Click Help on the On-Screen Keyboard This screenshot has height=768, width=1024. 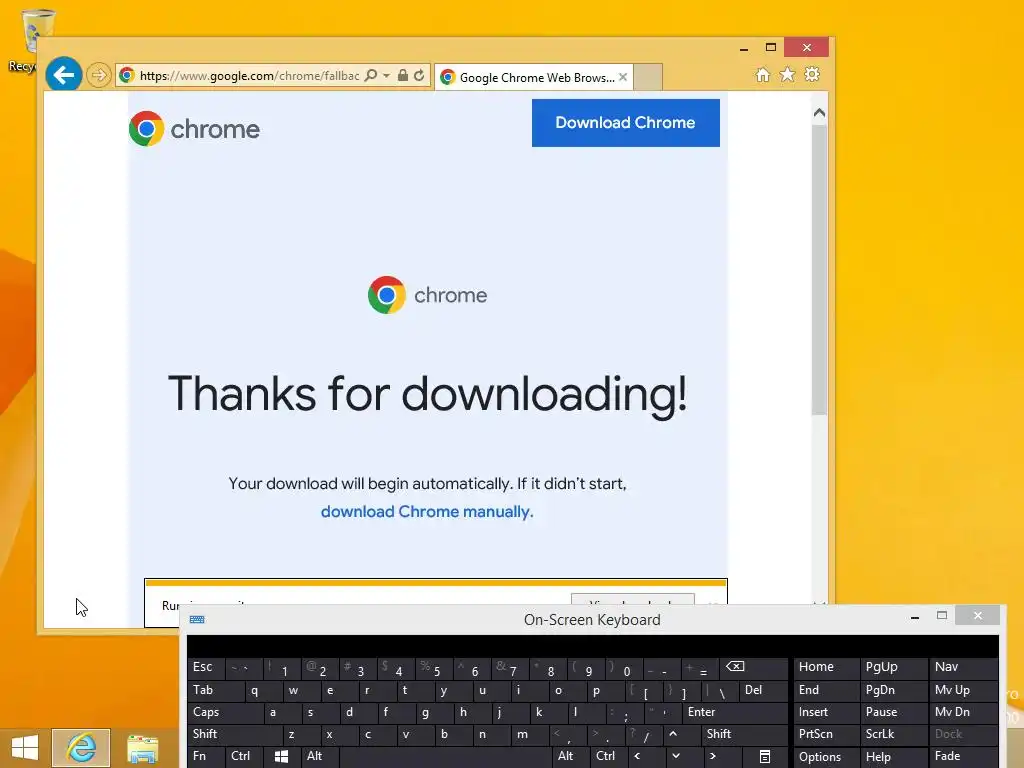tap(893, 757)
